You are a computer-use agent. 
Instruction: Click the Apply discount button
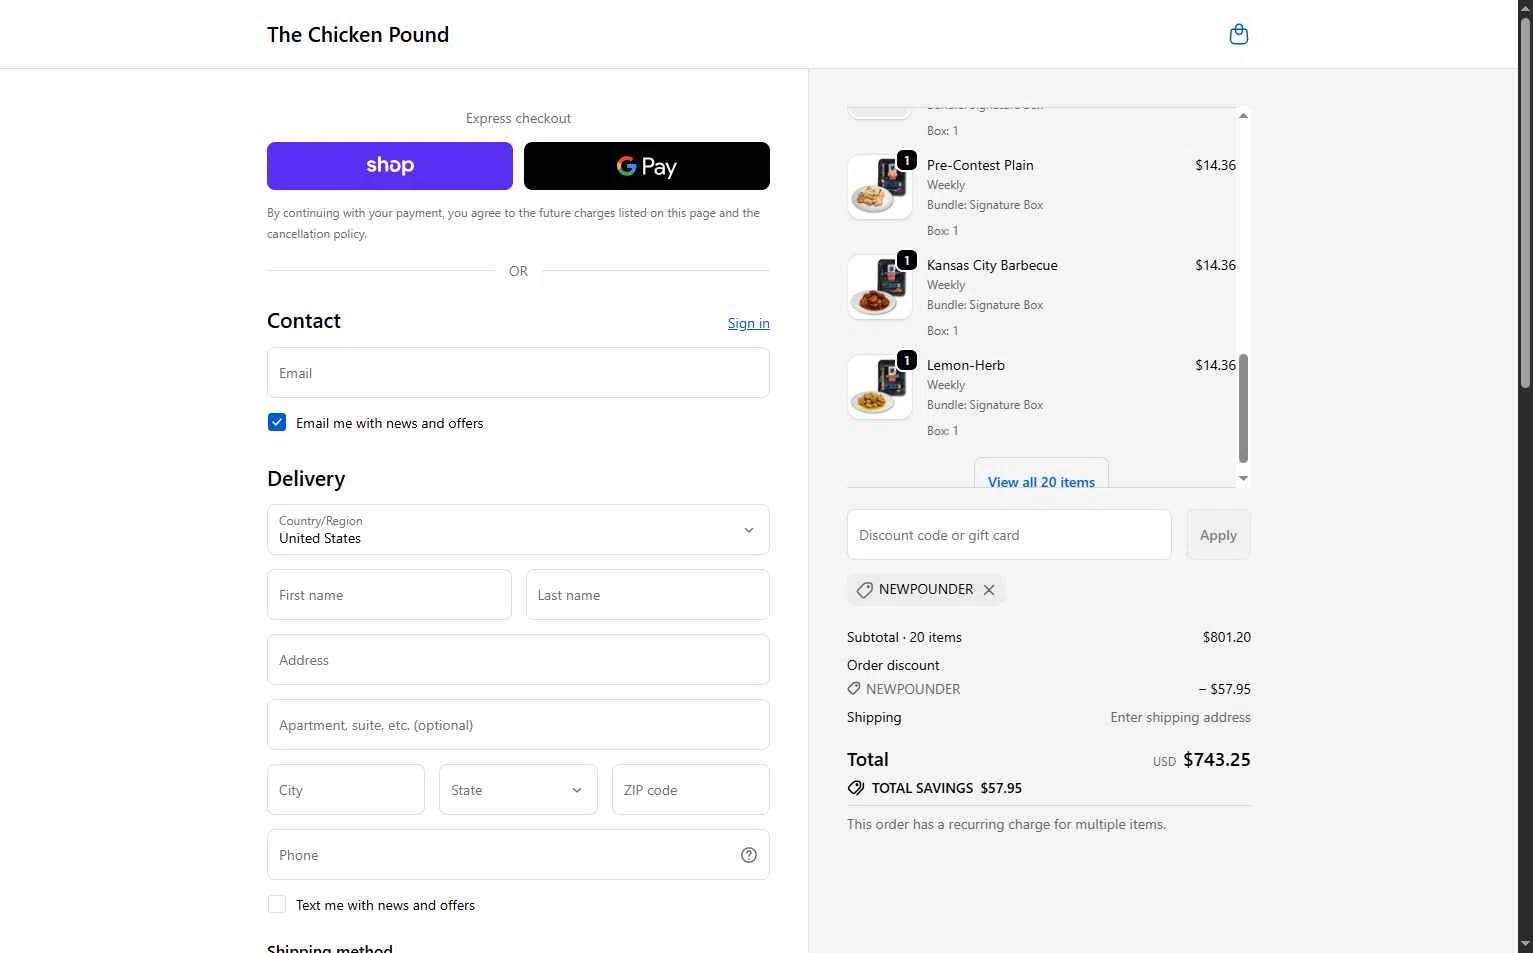point(1218,535)
